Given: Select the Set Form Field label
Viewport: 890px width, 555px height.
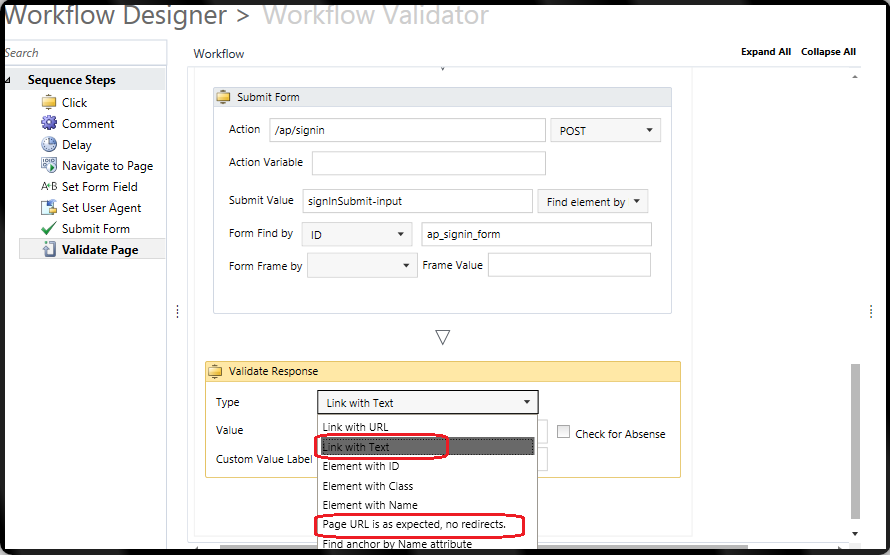Looking at the screenshot, I should coord(99,187).
